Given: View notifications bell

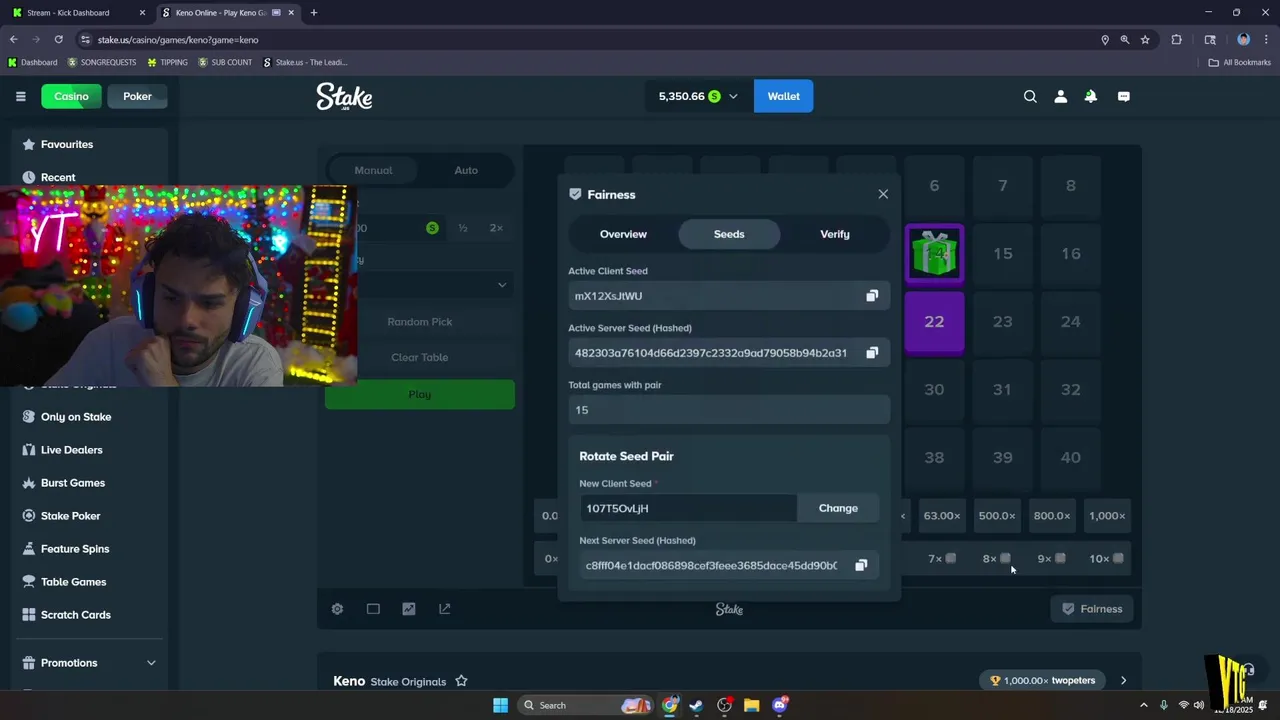Looking at the screenshot, I should point(1091,96).
